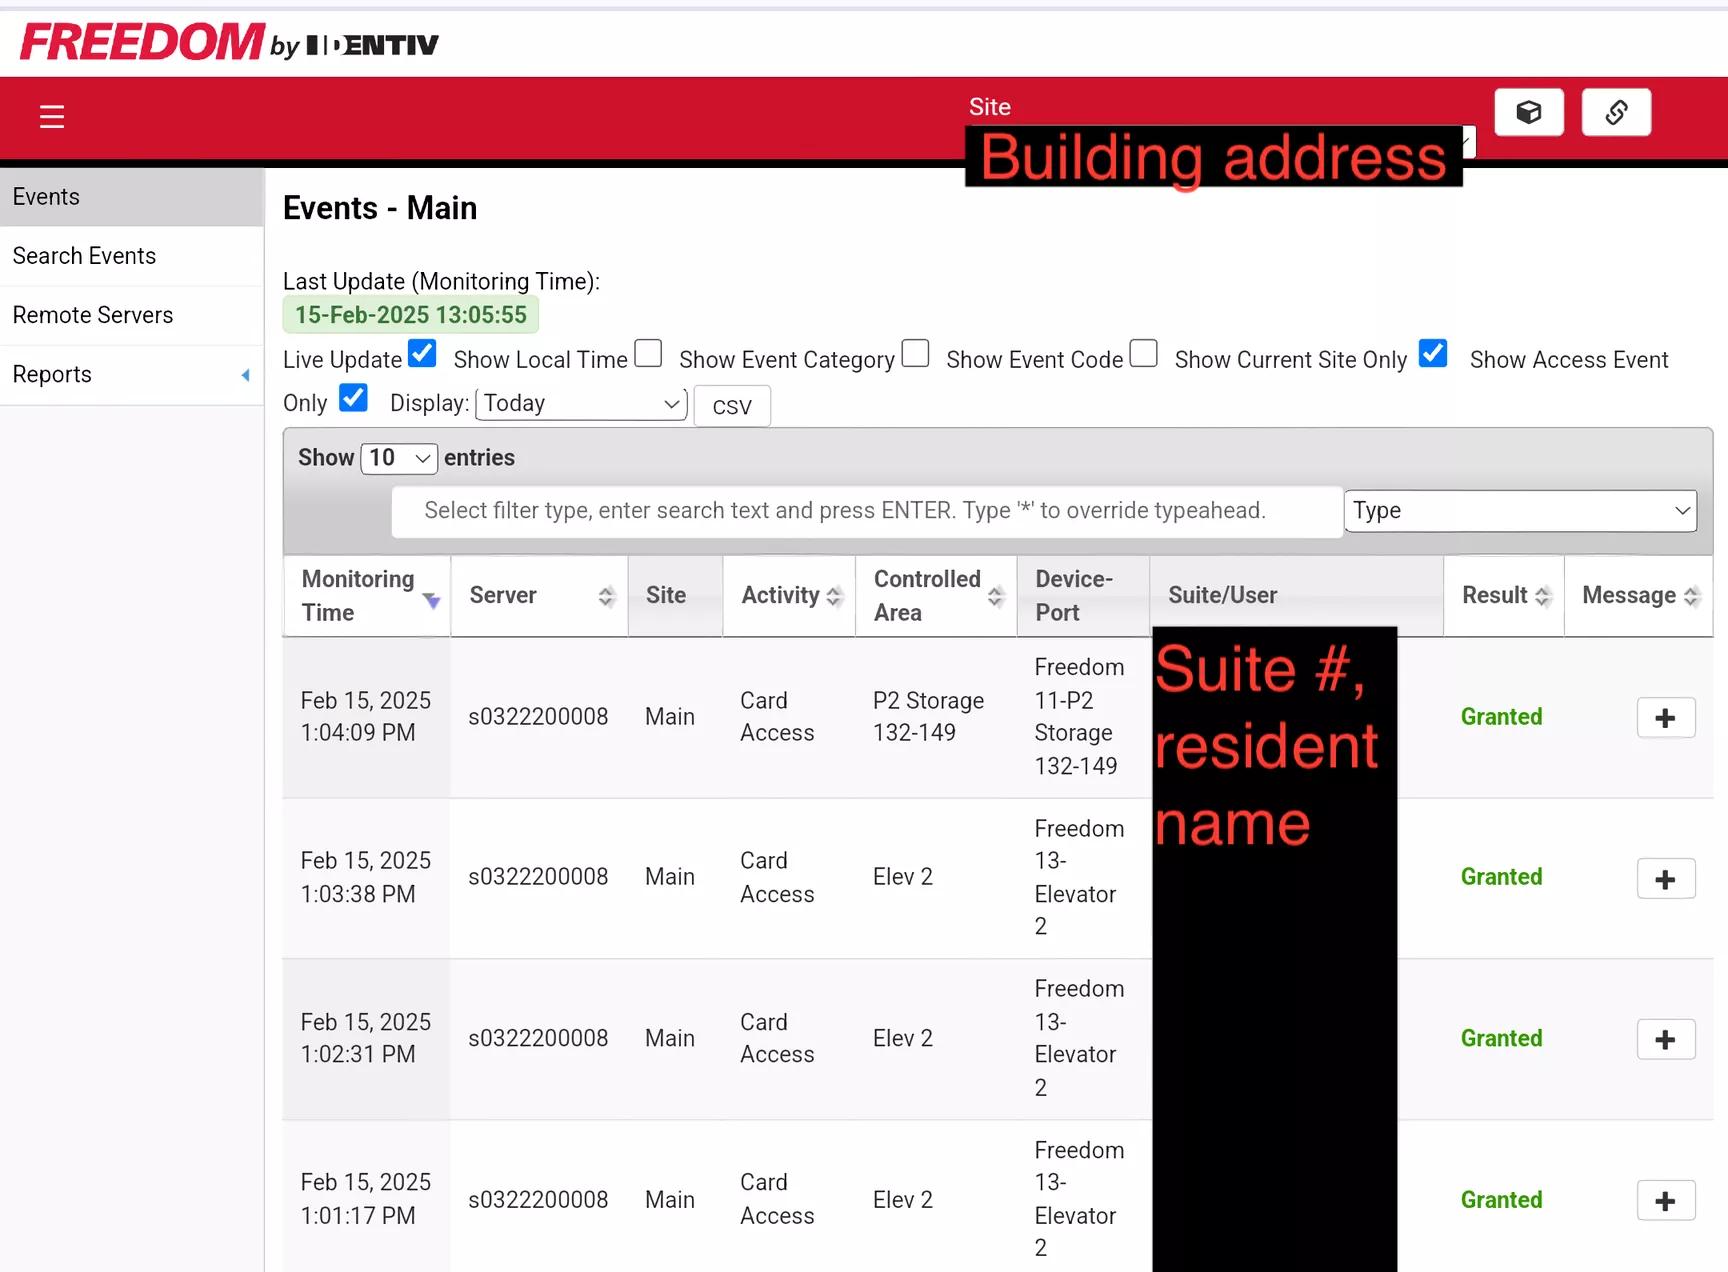Click the filter search text field
1728x1272 pixels.
tap(866, 511)
